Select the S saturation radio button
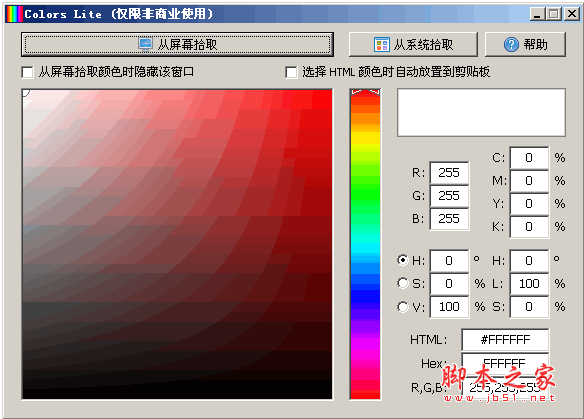 coord(403,283)
